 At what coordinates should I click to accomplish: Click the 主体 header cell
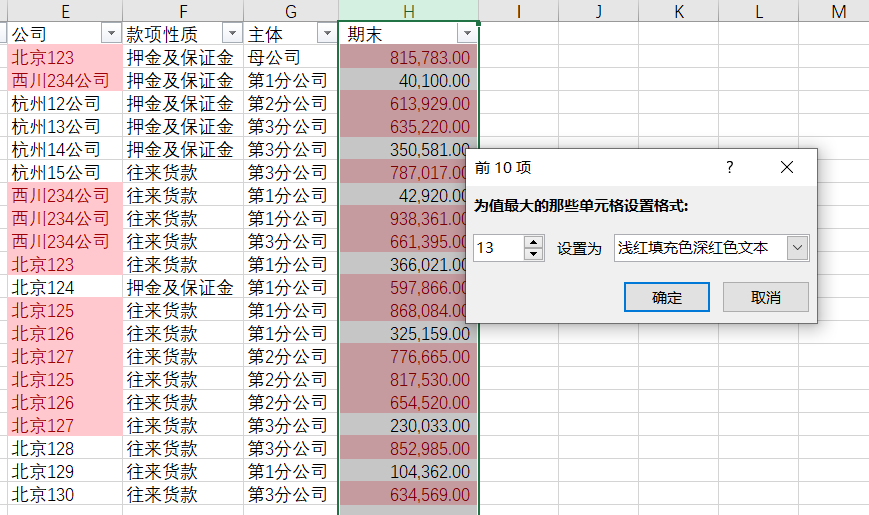point(291,34)
